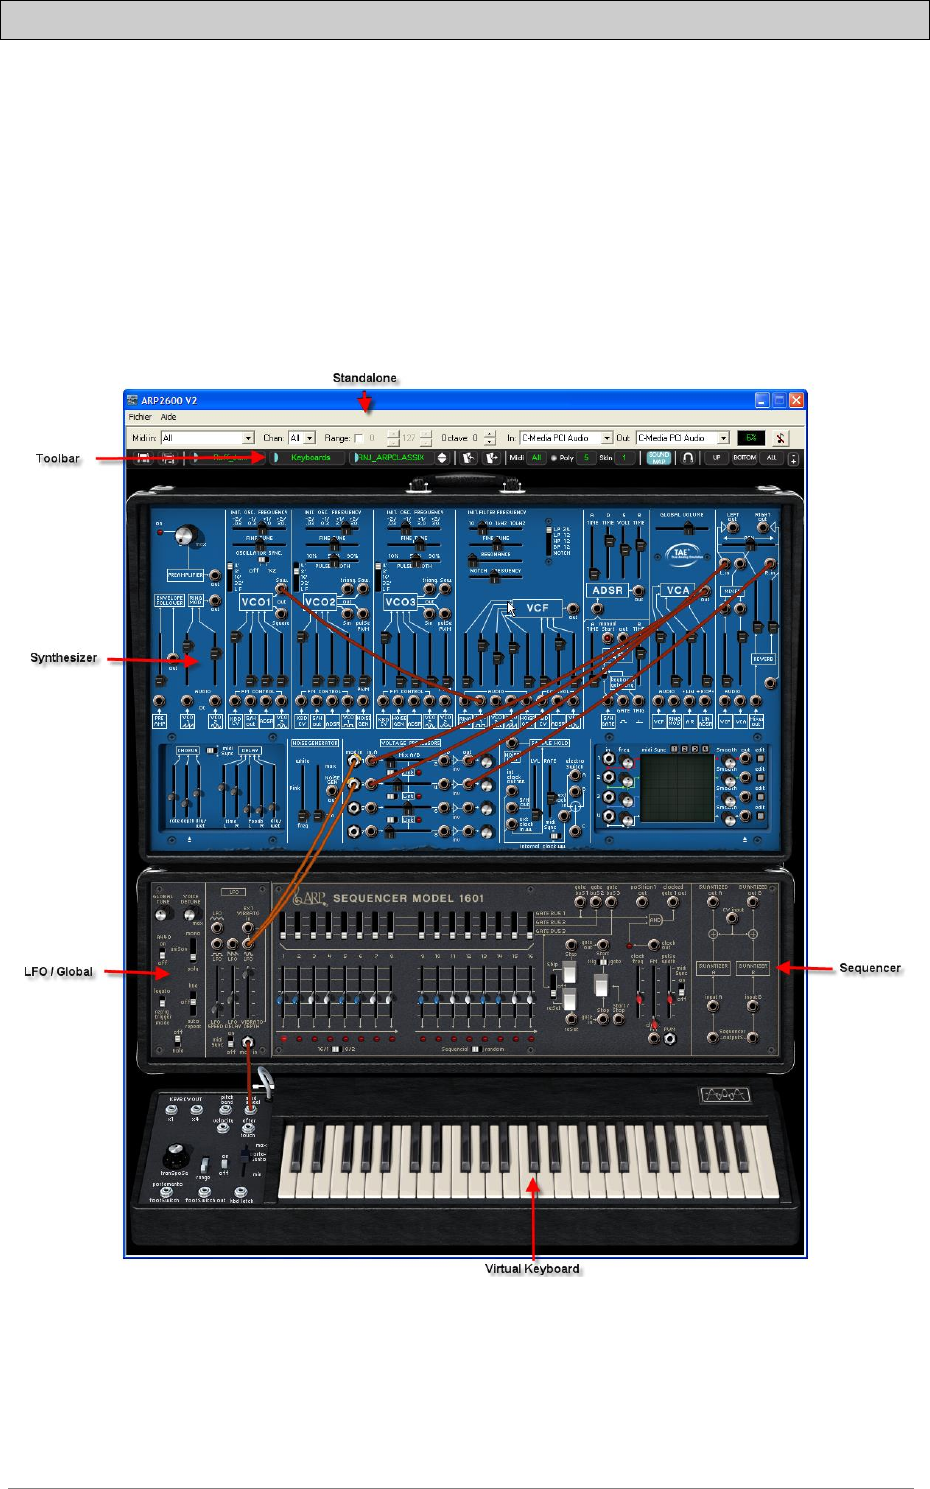Click the keyboard transpose knob
The image size is (930, 1489).
pyautogui.click(x=176, y=1156)
